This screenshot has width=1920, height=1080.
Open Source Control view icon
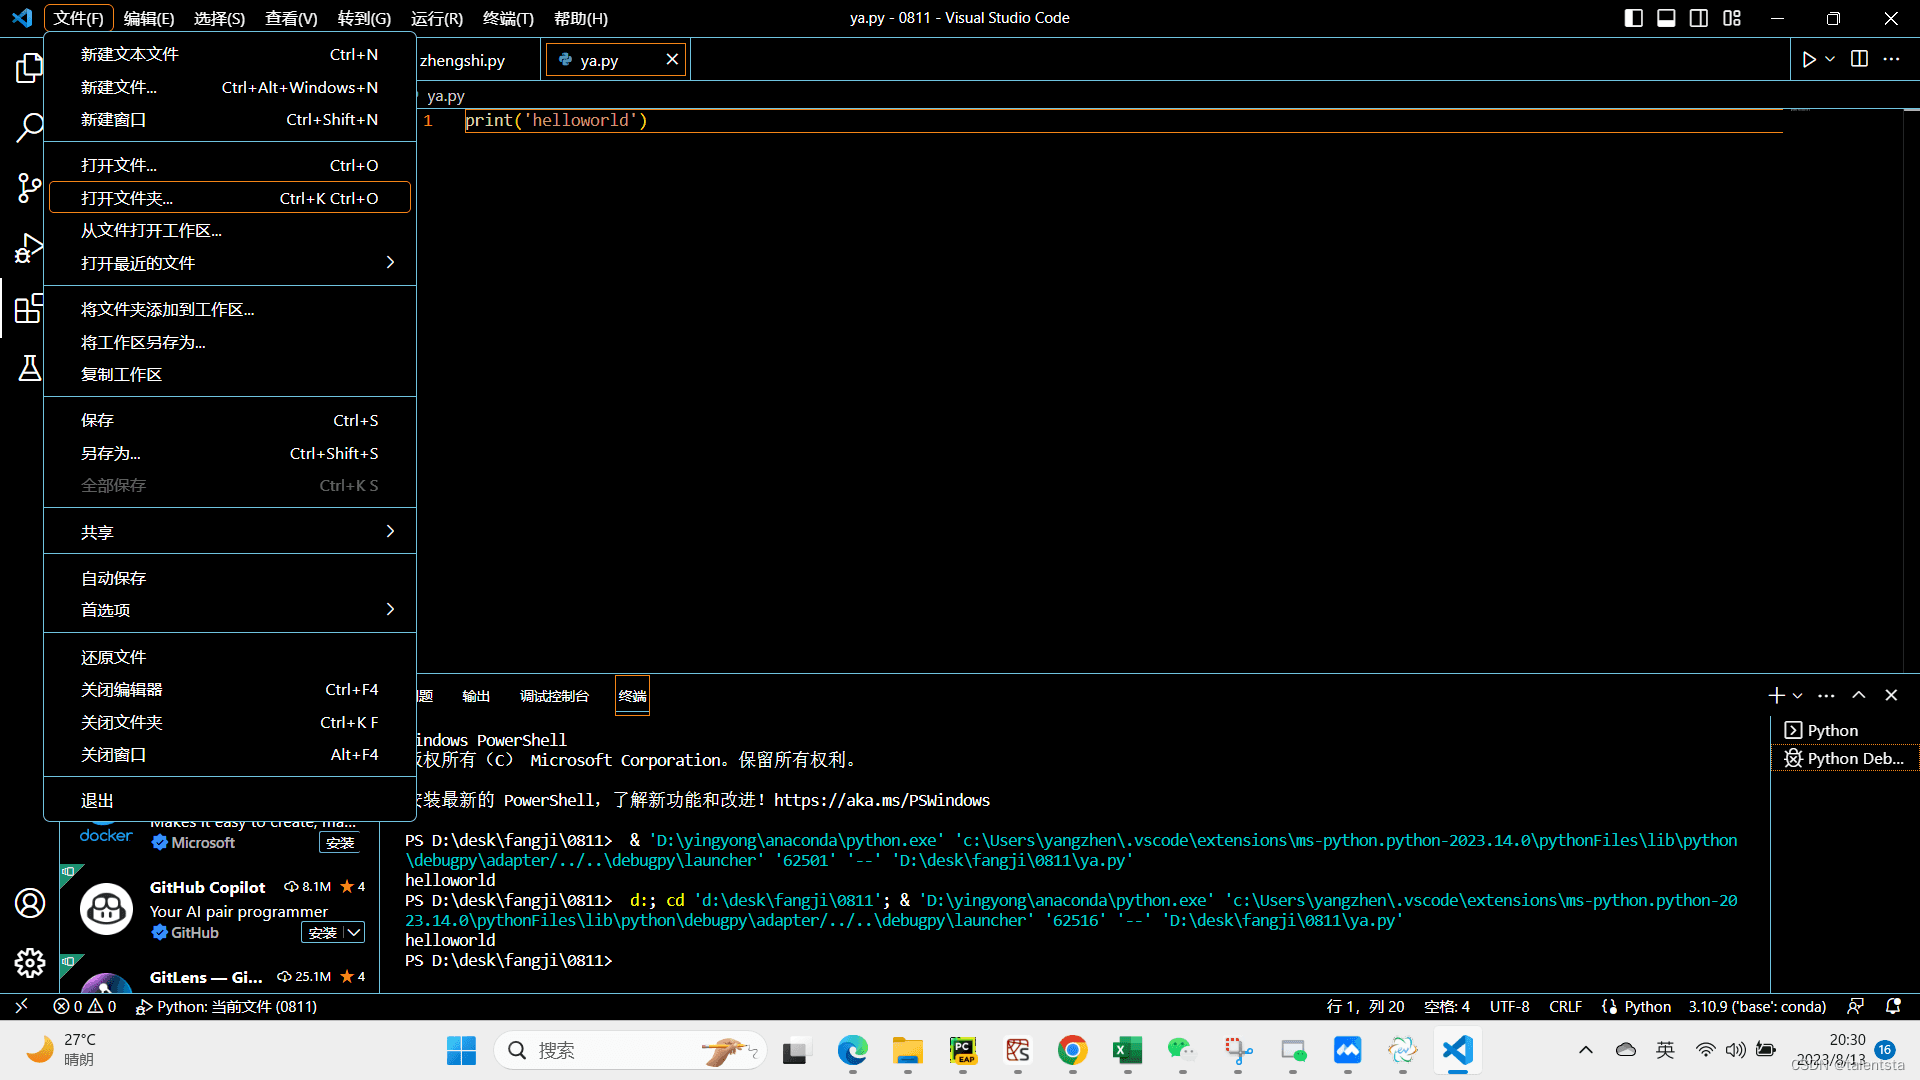coord(29,188)
